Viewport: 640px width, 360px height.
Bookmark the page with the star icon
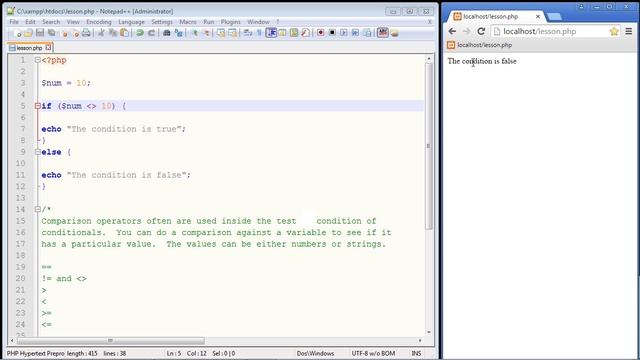tap(614, 31)
